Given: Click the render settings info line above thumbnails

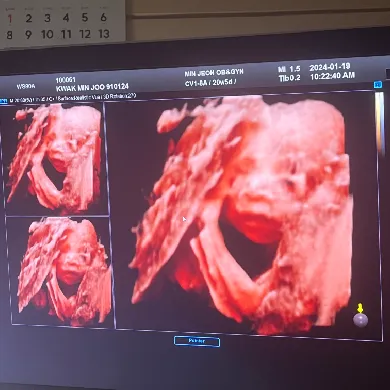Looking at the screenshot, I should point(73,98).
